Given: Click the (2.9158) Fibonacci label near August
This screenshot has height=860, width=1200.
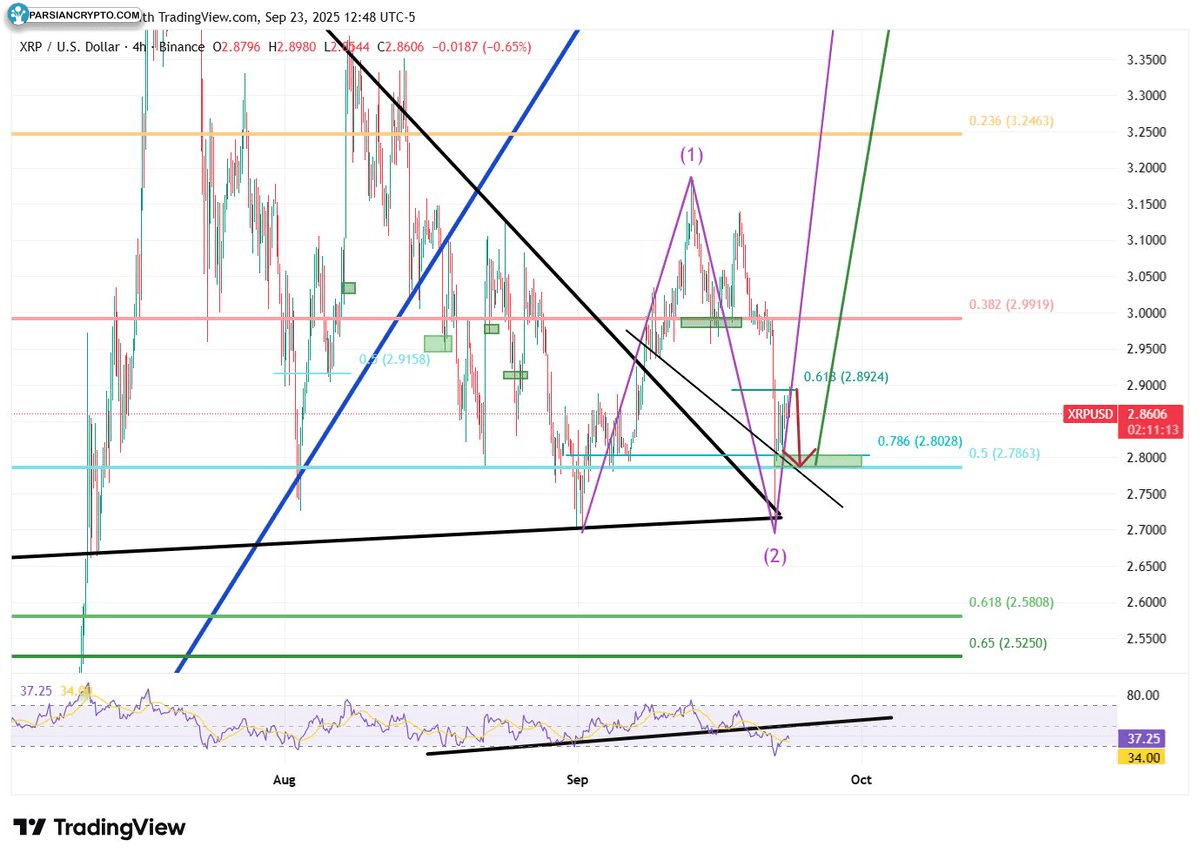Looking at the screenshot, I should coord(395,359).
